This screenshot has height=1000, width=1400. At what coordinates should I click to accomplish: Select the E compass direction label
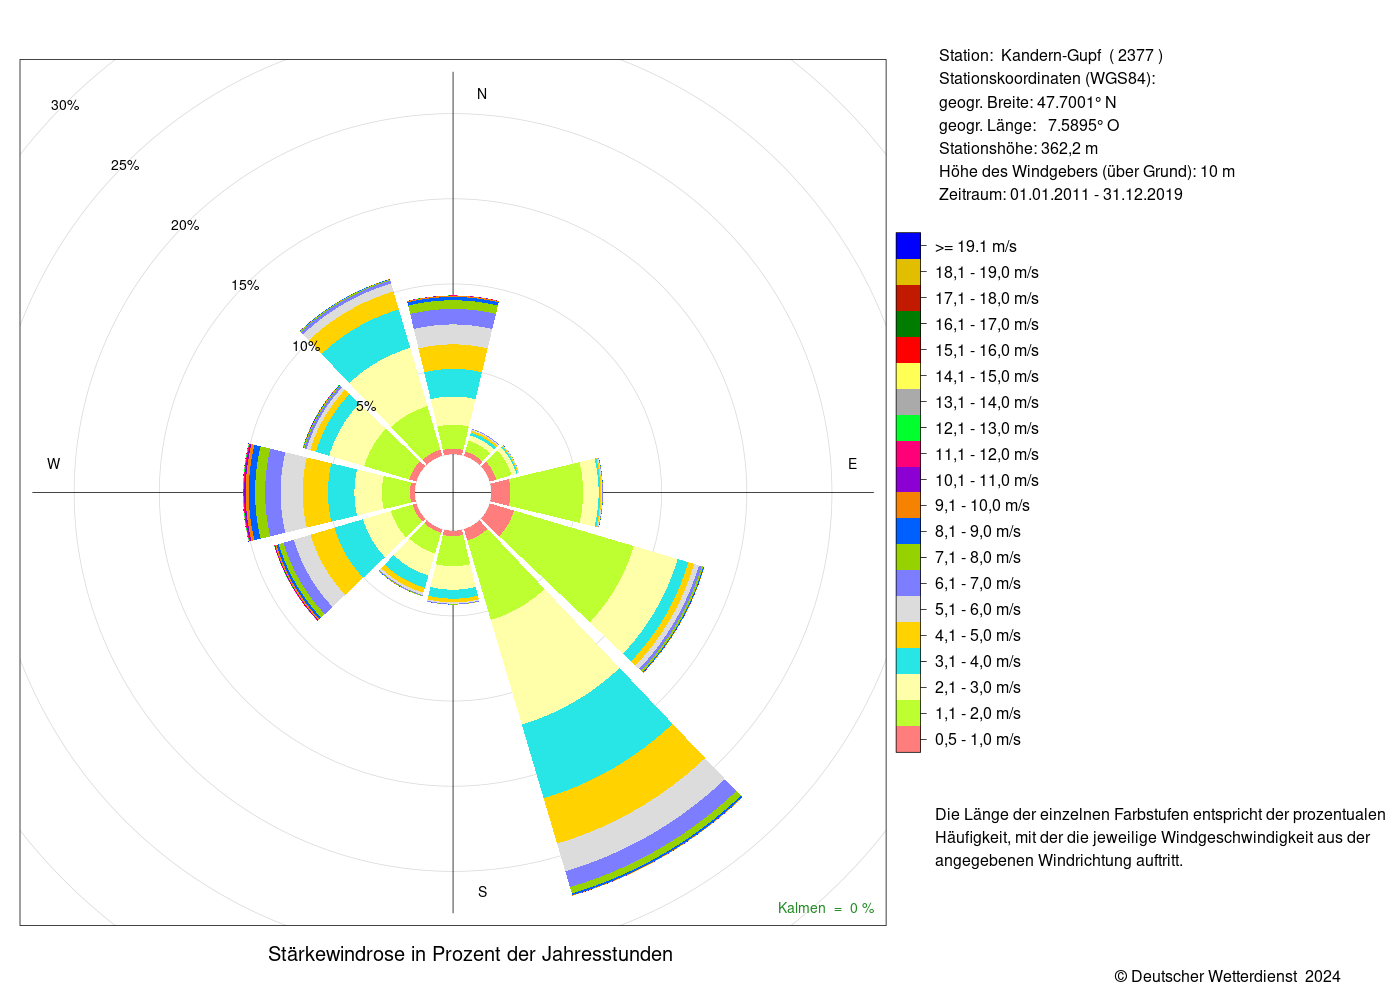coord(853,464)
